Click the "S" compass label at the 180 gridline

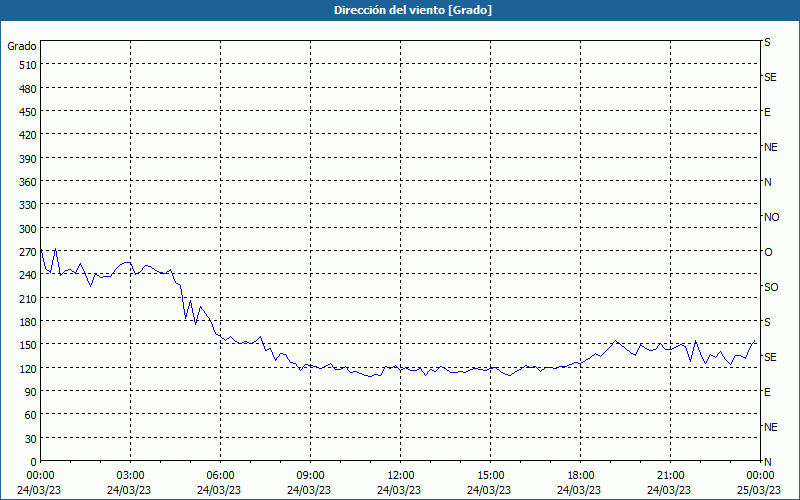click(x=767, y=322)
